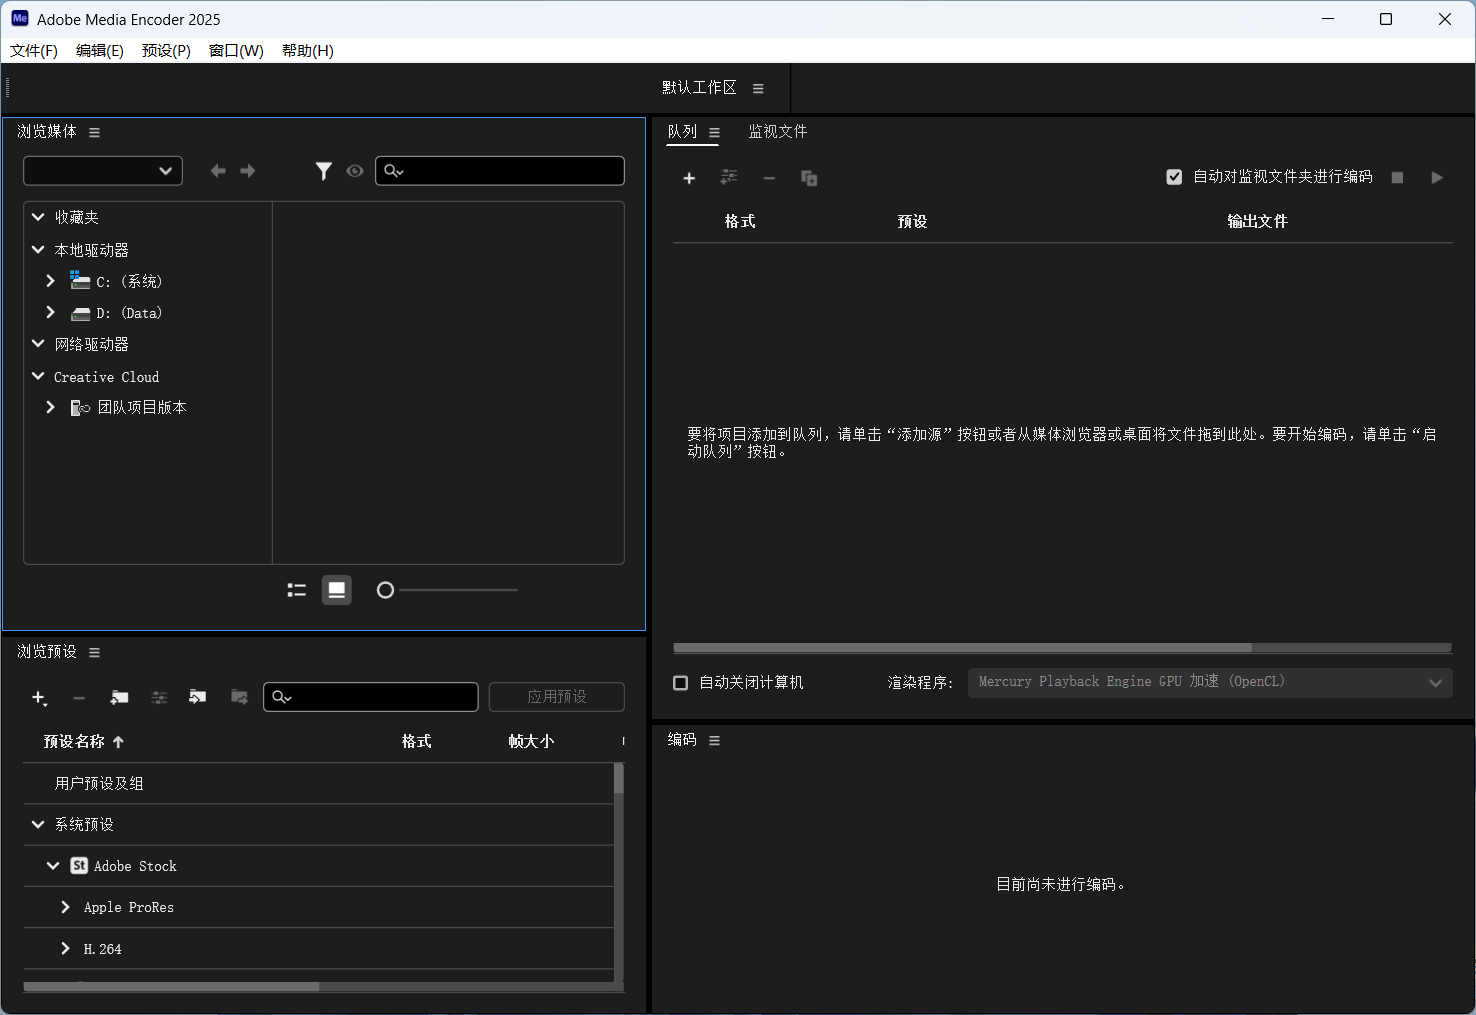Open the Queue panel hamburger menu
The image size is (1476, 1015).
point(714,132)
